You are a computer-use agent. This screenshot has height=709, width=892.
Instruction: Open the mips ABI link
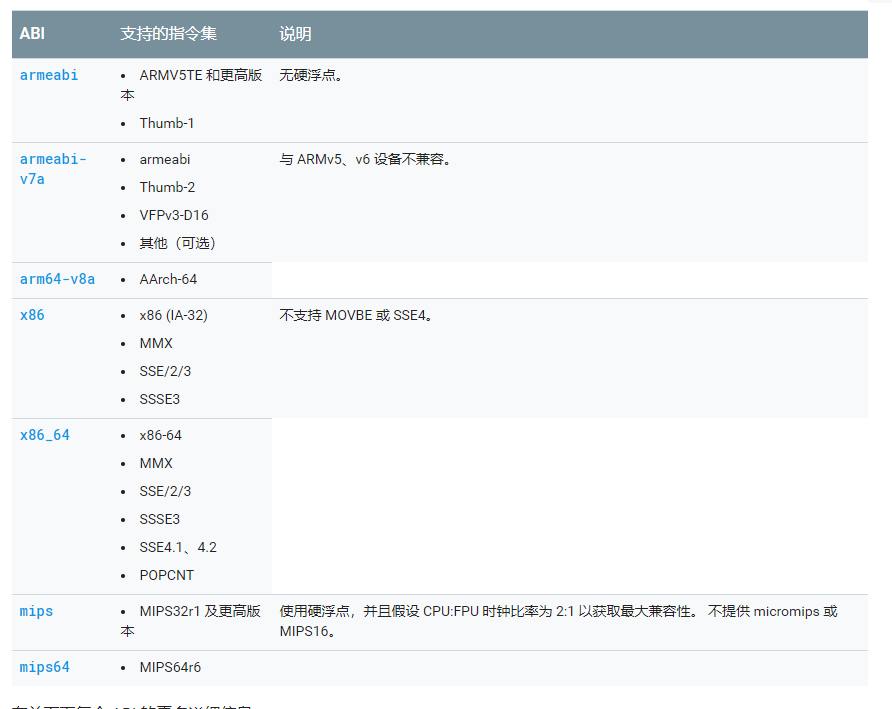coord(36,612)
